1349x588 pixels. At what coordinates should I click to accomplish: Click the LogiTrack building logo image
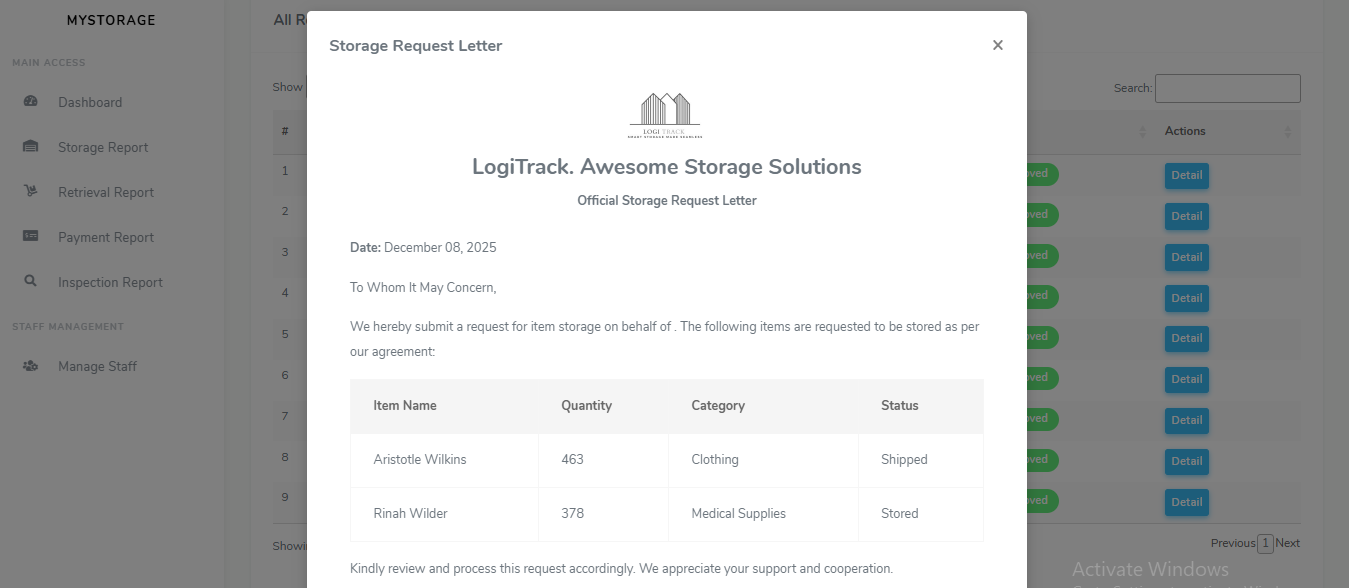(666, 115)
